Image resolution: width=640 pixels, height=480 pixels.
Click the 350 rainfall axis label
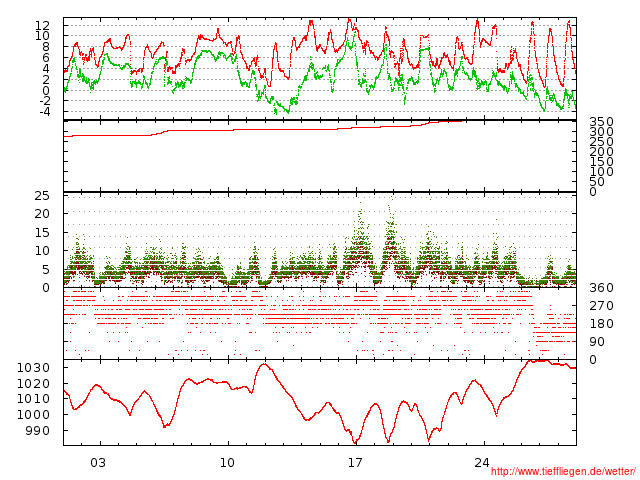pos(601,122)
